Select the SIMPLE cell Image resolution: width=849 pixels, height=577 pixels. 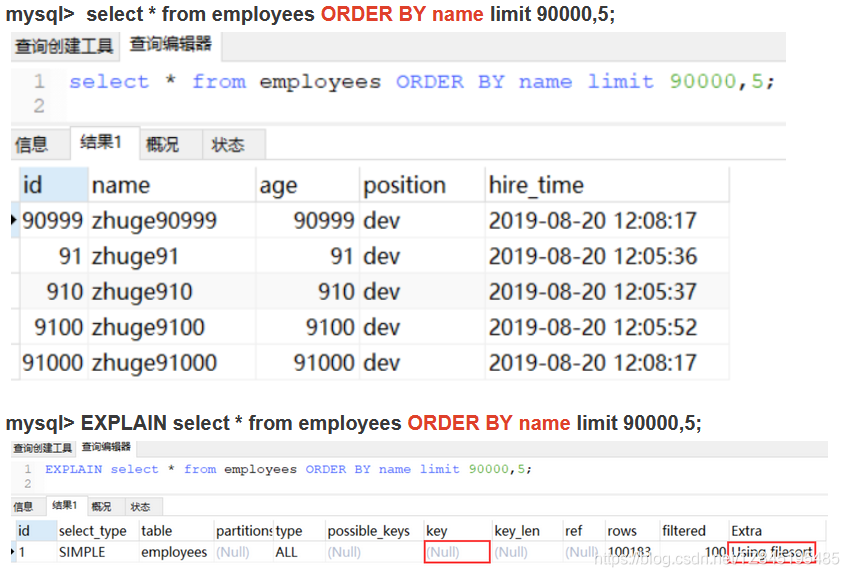[97, 552]
